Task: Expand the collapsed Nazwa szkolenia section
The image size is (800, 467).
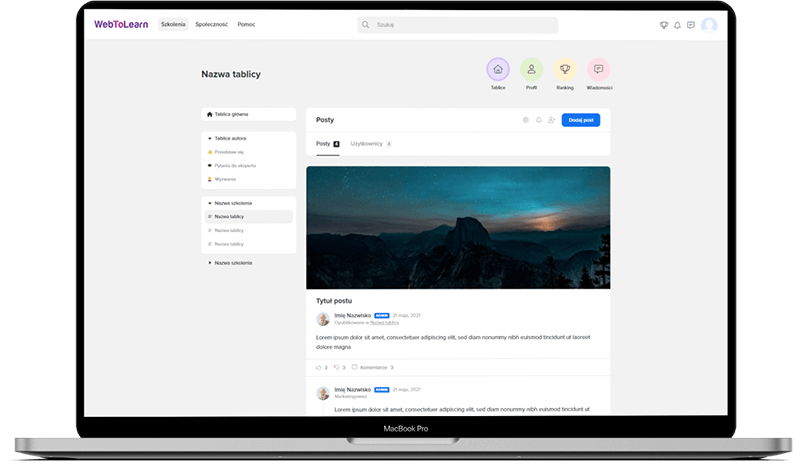Action: pos(209,262)
